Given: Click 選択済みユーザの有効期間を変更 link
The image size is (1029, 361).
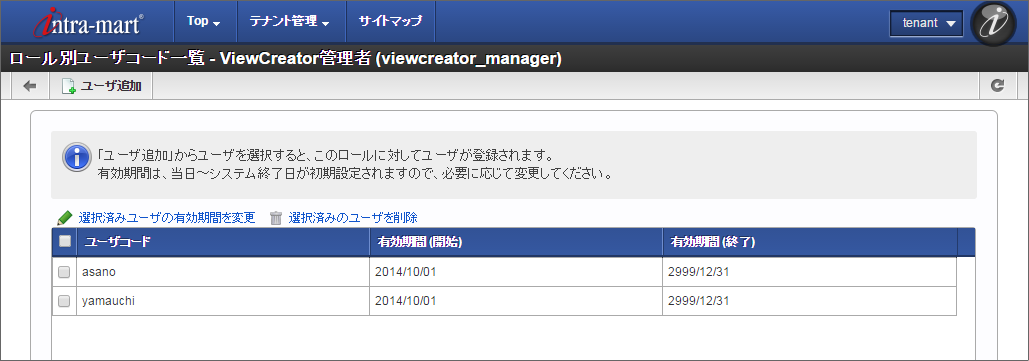Looking at the screenshot, I should [x=167, y=218].
